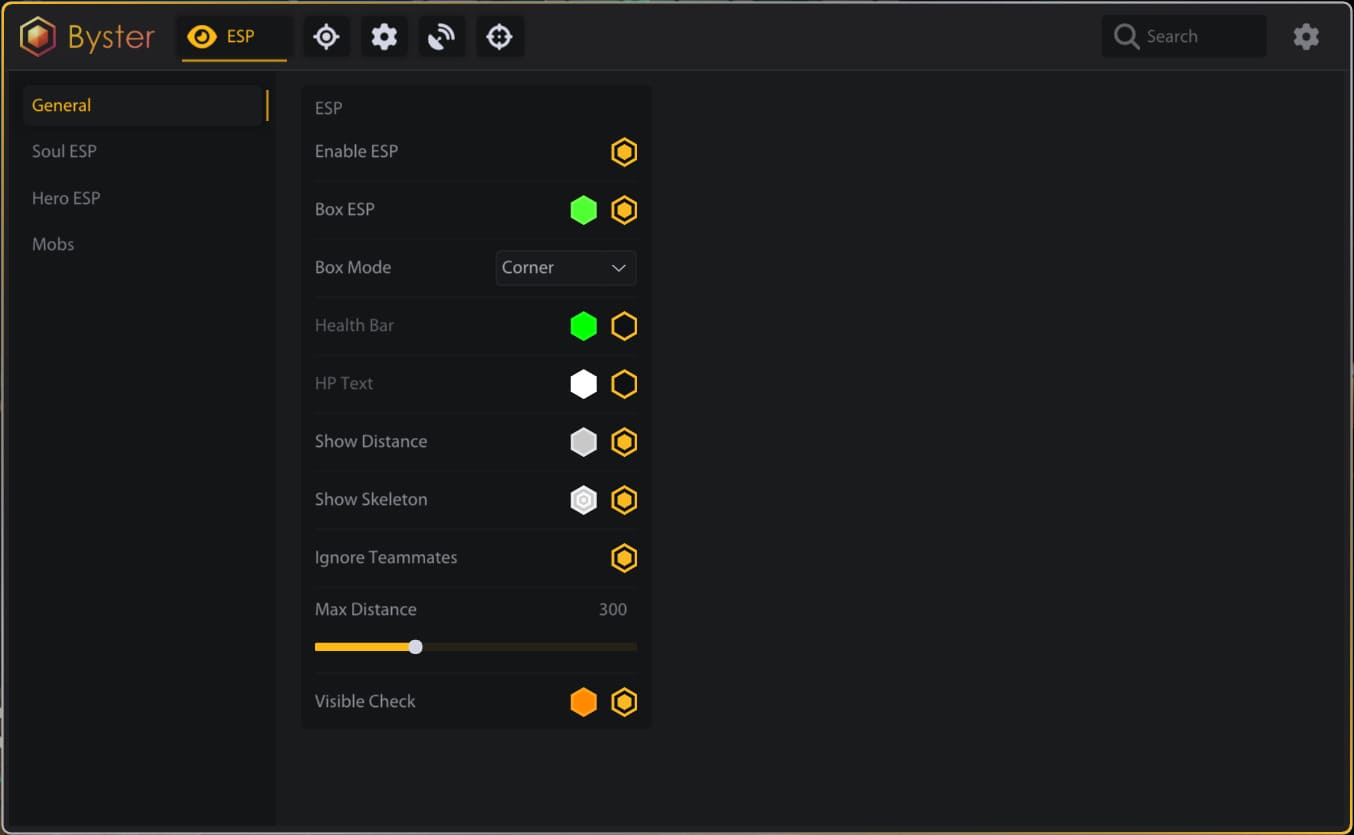
Task: Open the Hero ESP section
Action: 66,198
